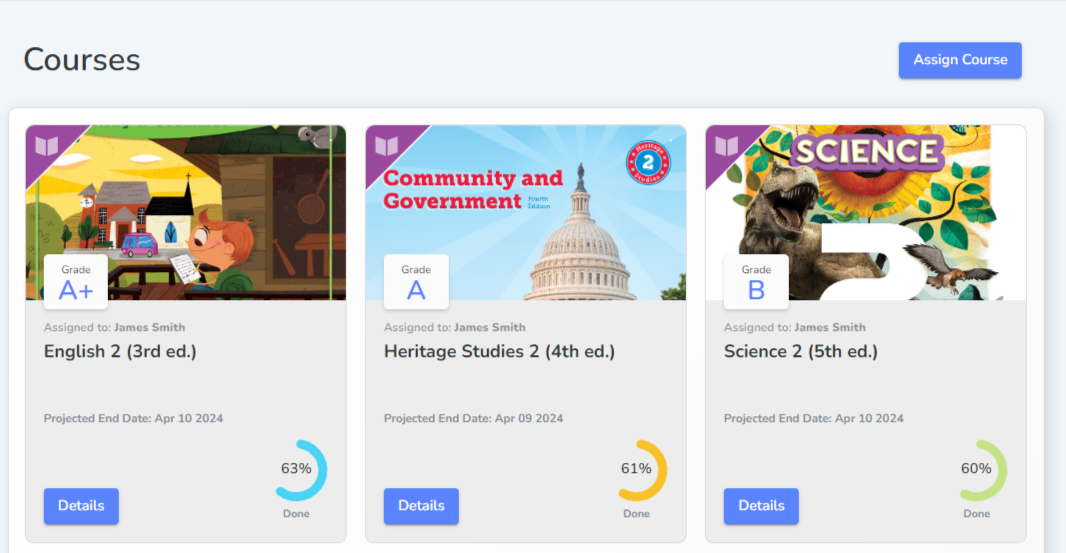Open Details for Science 2

(761, 505)
